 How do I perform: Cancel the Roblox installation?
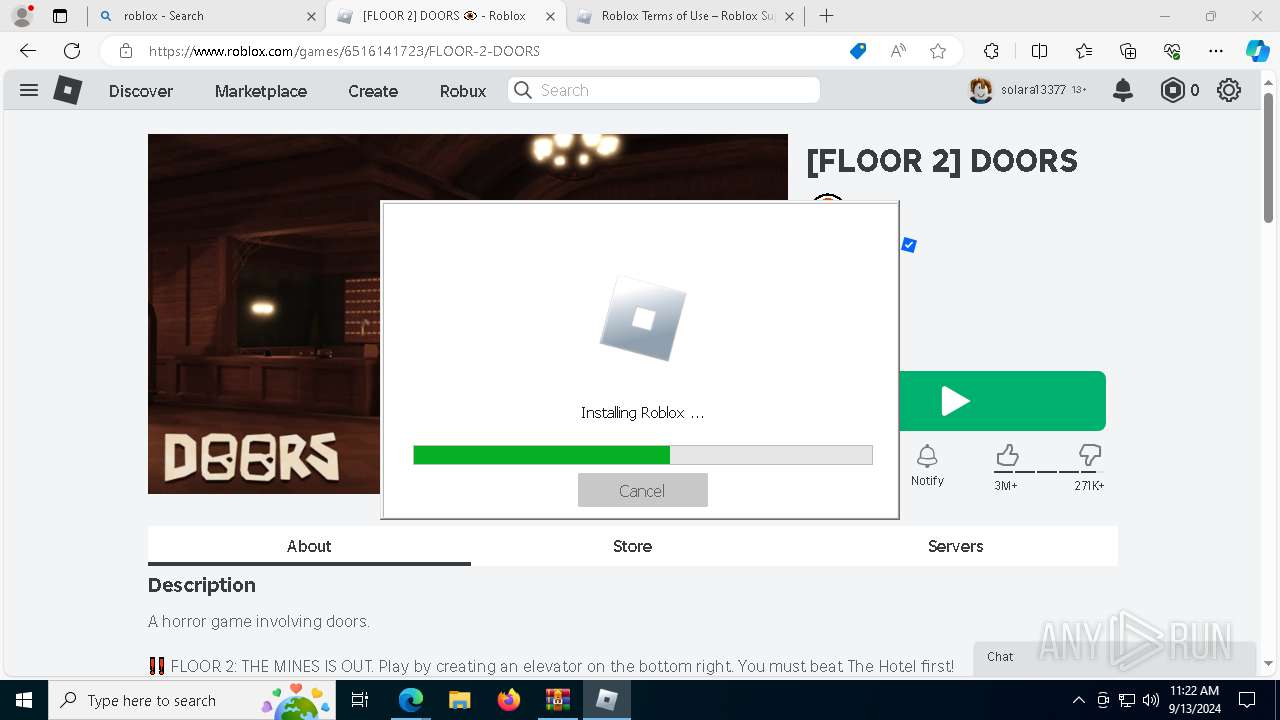642,490
